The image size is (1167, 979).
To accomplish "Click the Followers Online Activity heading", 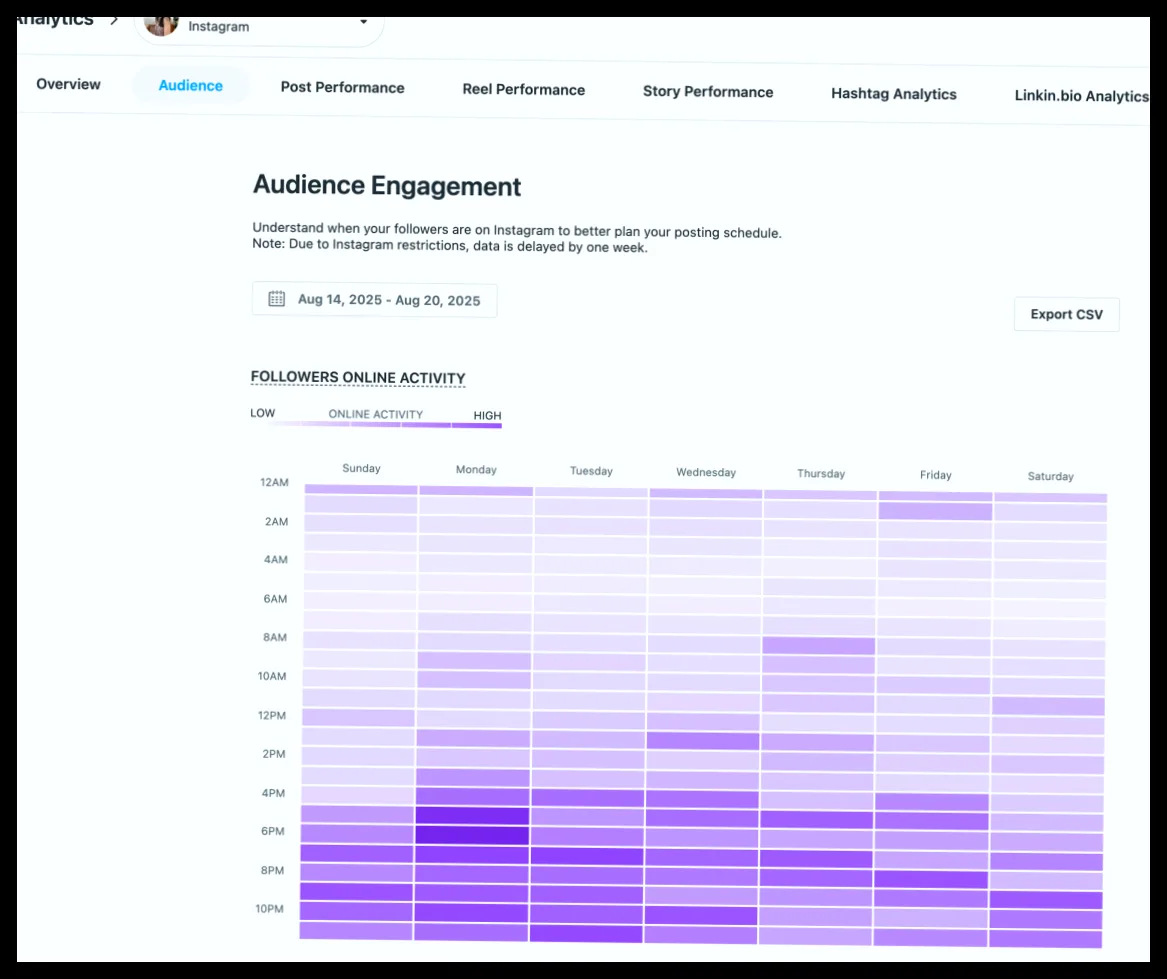I will click(x=358, y=377).
